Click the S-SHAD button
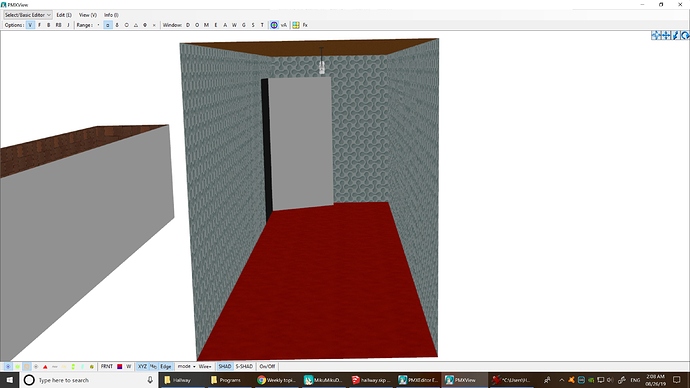The height and width of the screenshot is (388, 690). (x=244, y=366)
